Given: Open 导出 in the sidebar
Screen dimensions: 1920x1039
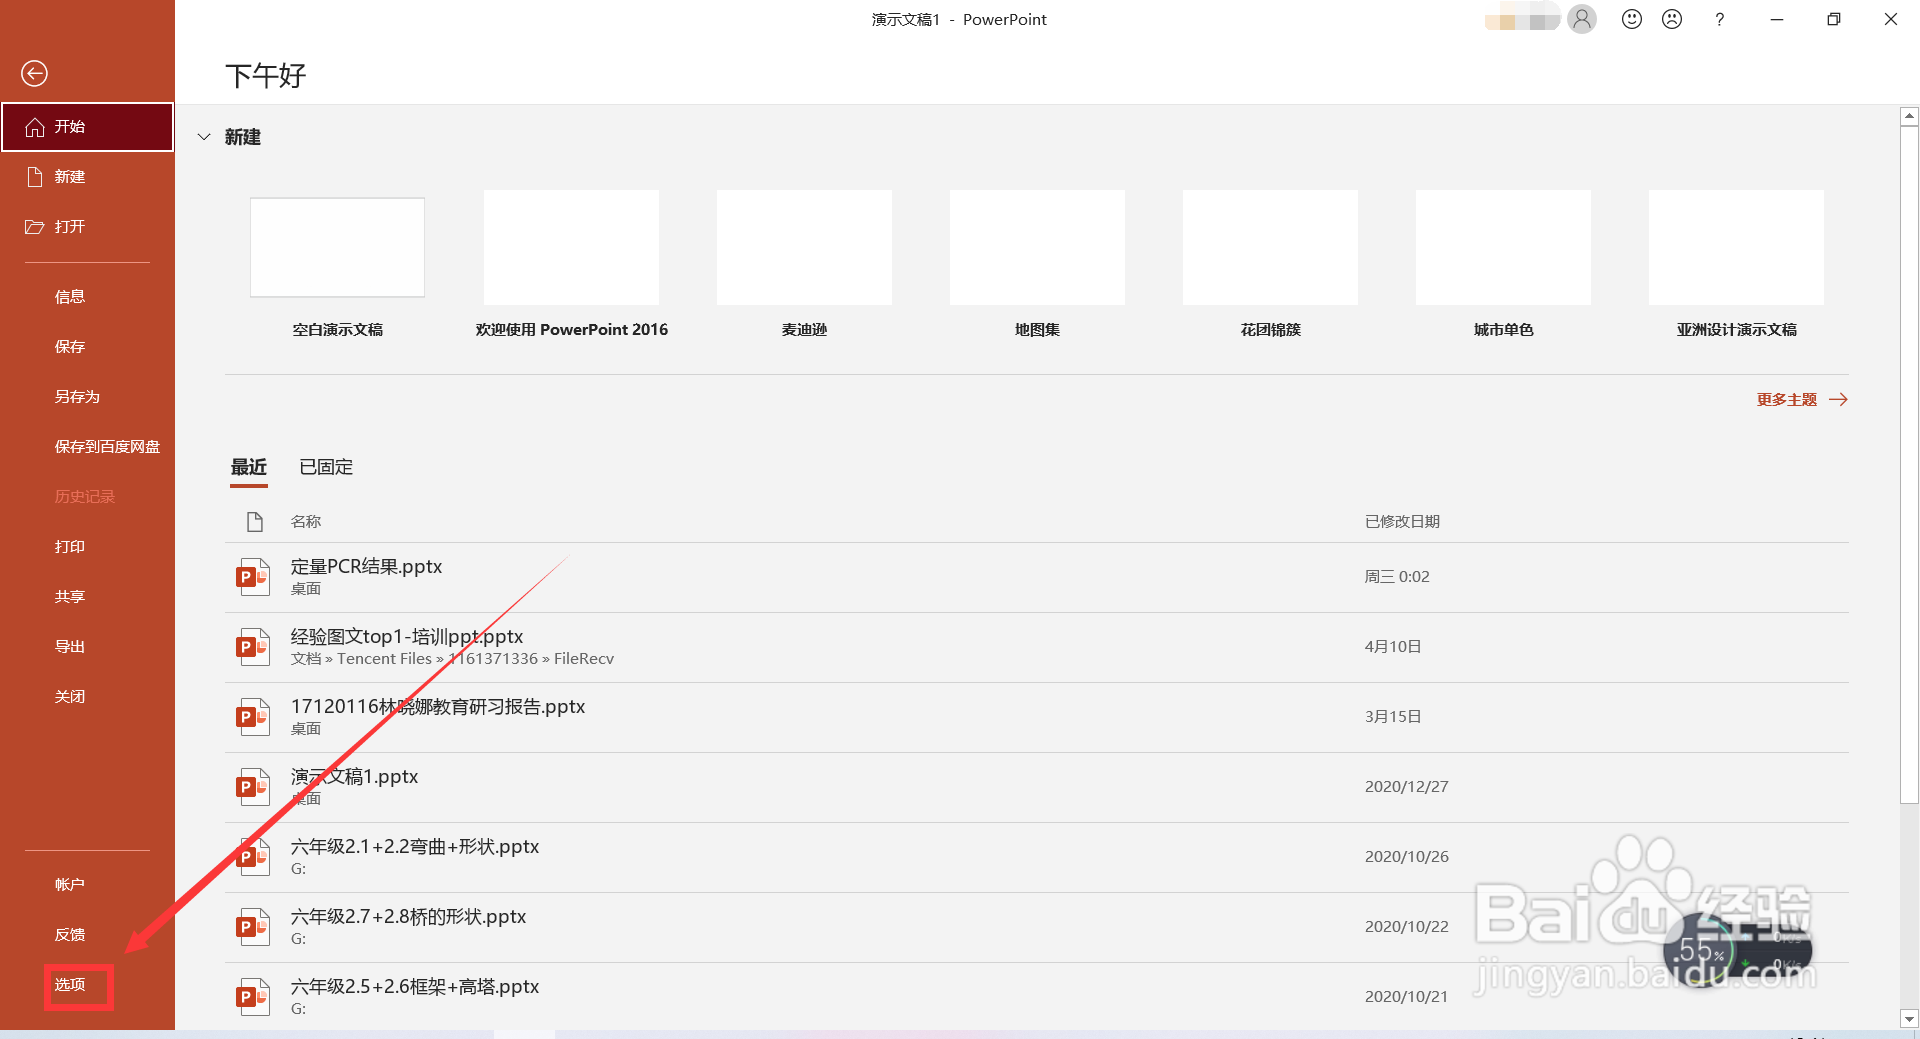Looking at the screenshot, I should (87, 647).
